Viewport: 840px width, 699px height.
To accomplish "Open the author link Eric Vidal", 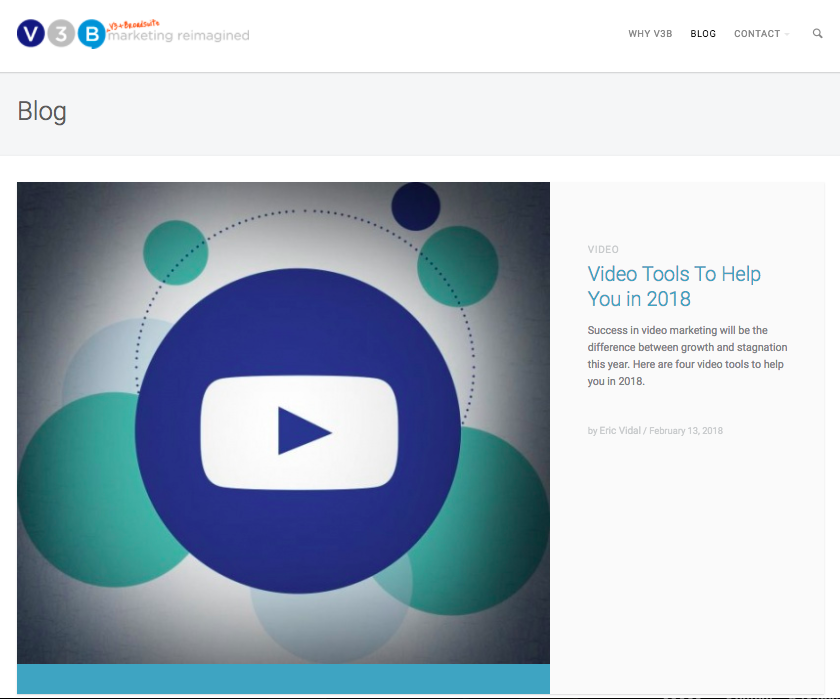I will tap(620, 431).
